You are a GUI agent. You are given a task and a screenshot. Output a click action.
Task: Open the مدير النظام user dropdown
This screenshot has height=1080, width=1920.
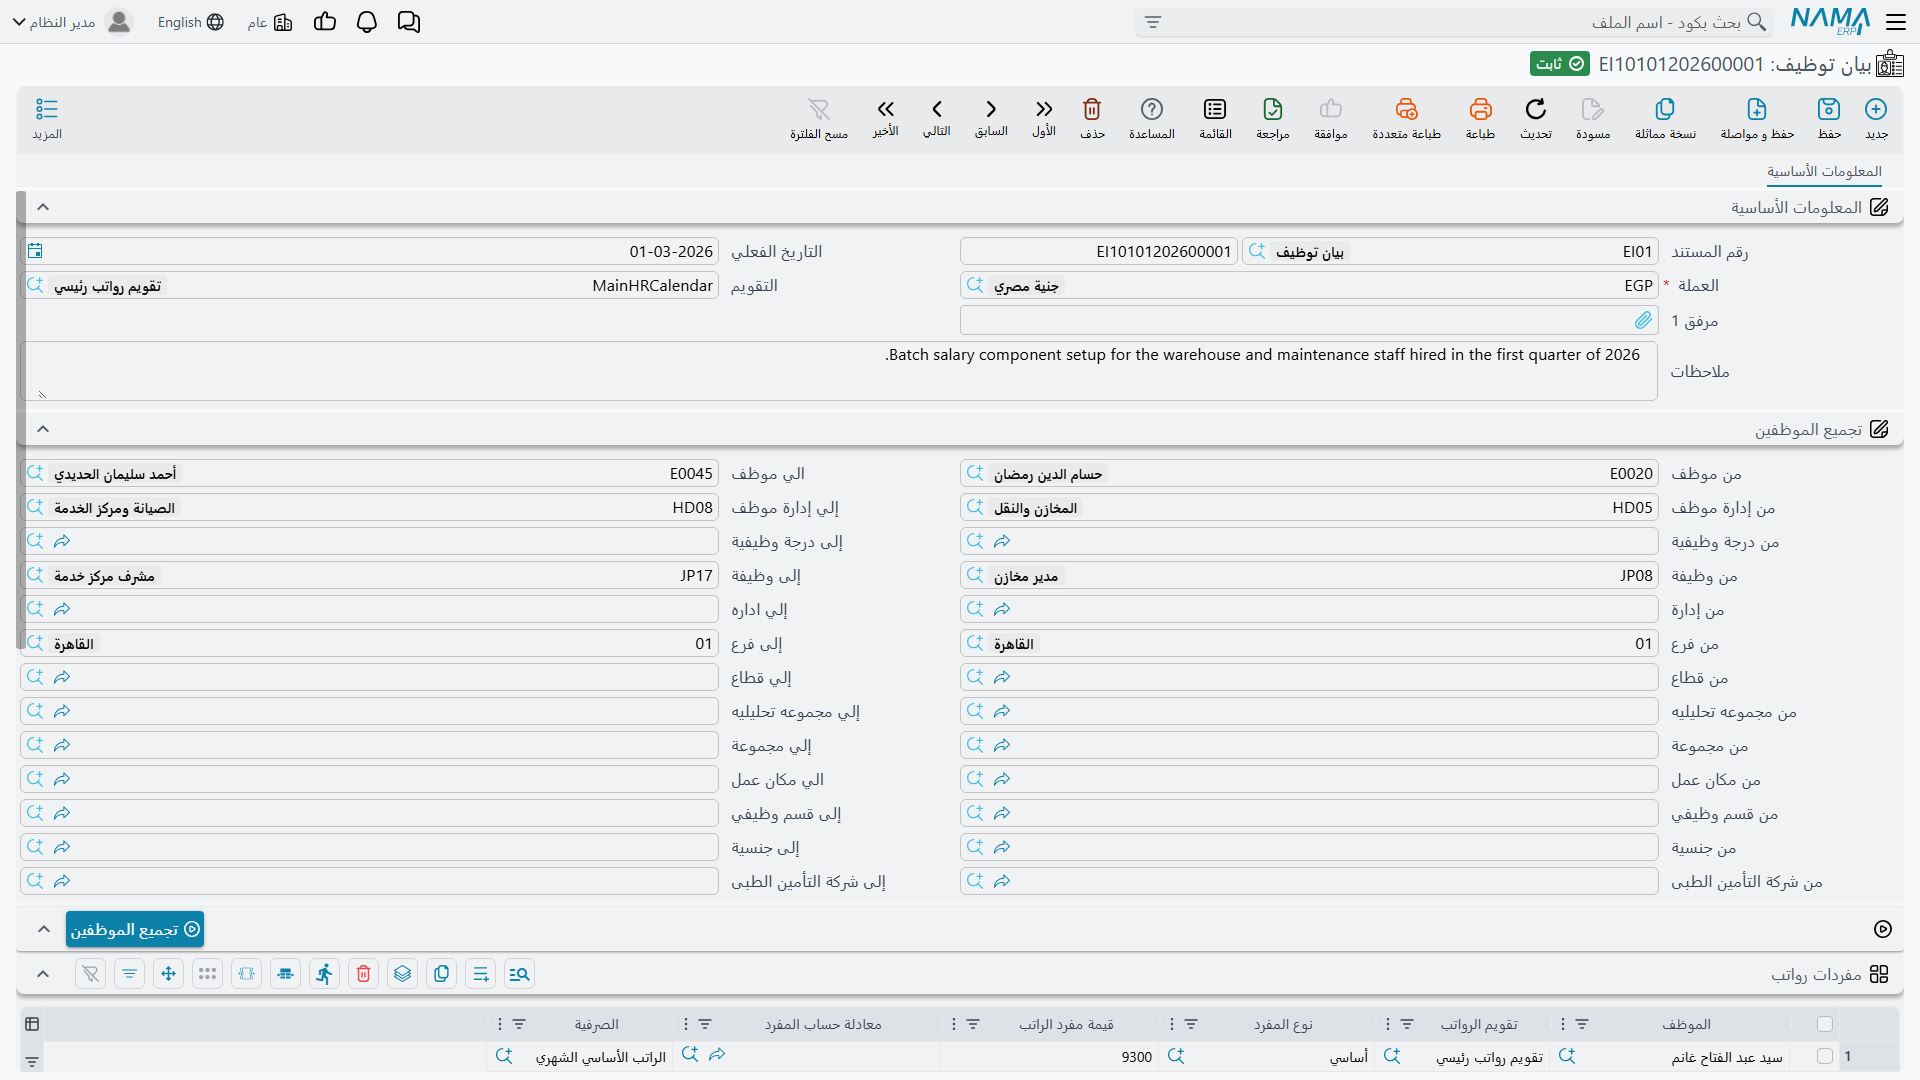tap(71, 22)
